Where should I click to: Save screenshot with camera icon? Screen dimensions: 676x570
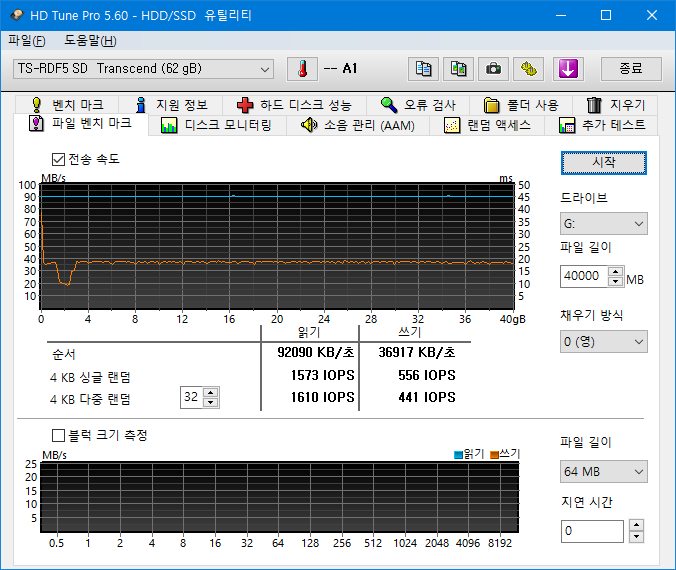coord(493,69)
